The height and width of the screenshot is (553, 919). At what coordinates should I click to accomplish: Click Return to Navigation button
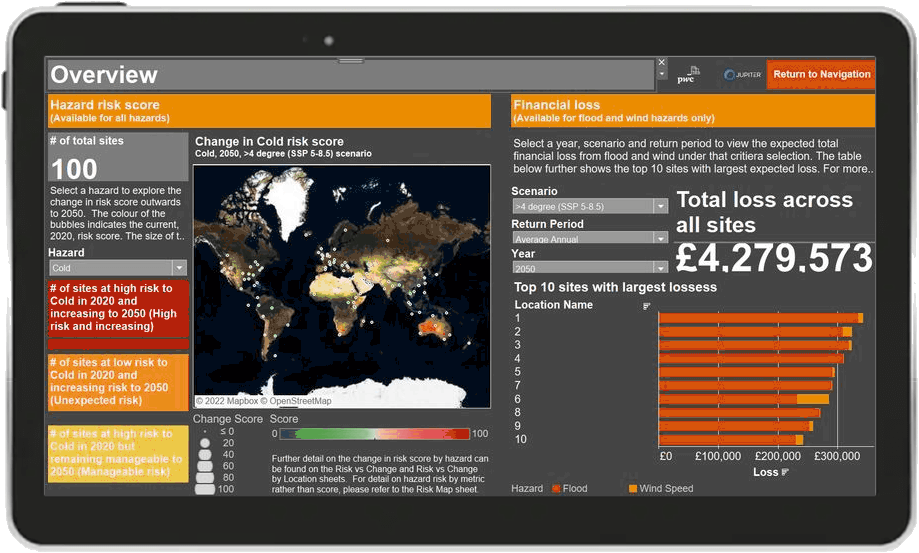pos(821,75)
